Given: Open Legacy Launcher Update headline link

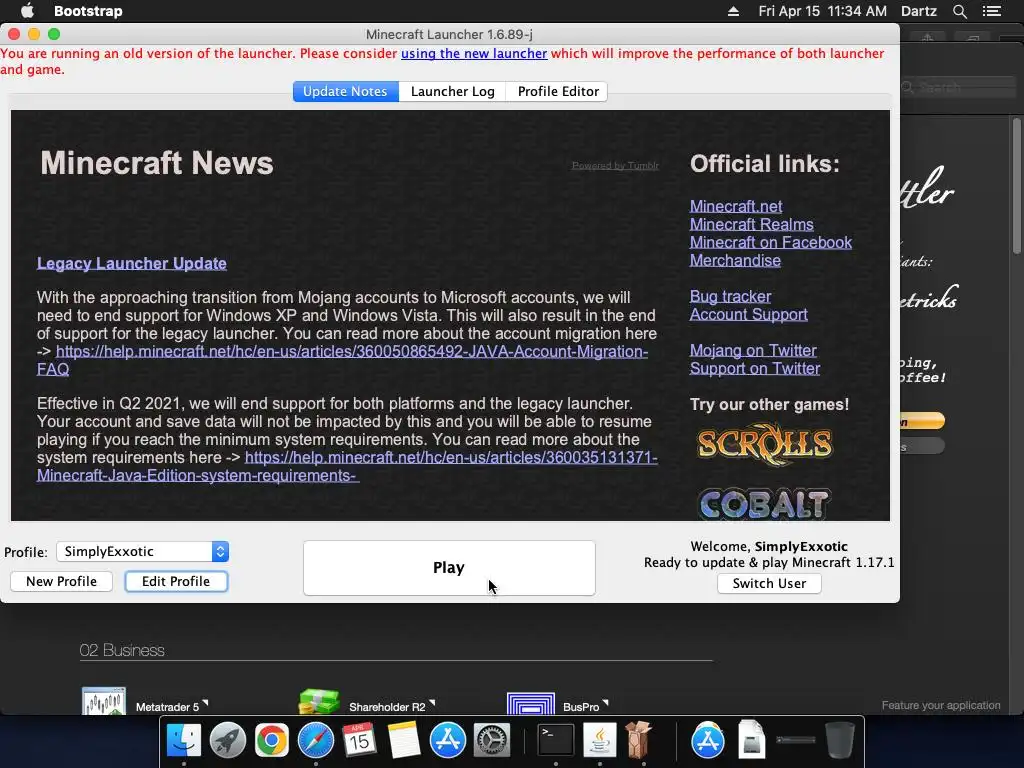Looking at the screenshot, I should [x=131, y=263].
